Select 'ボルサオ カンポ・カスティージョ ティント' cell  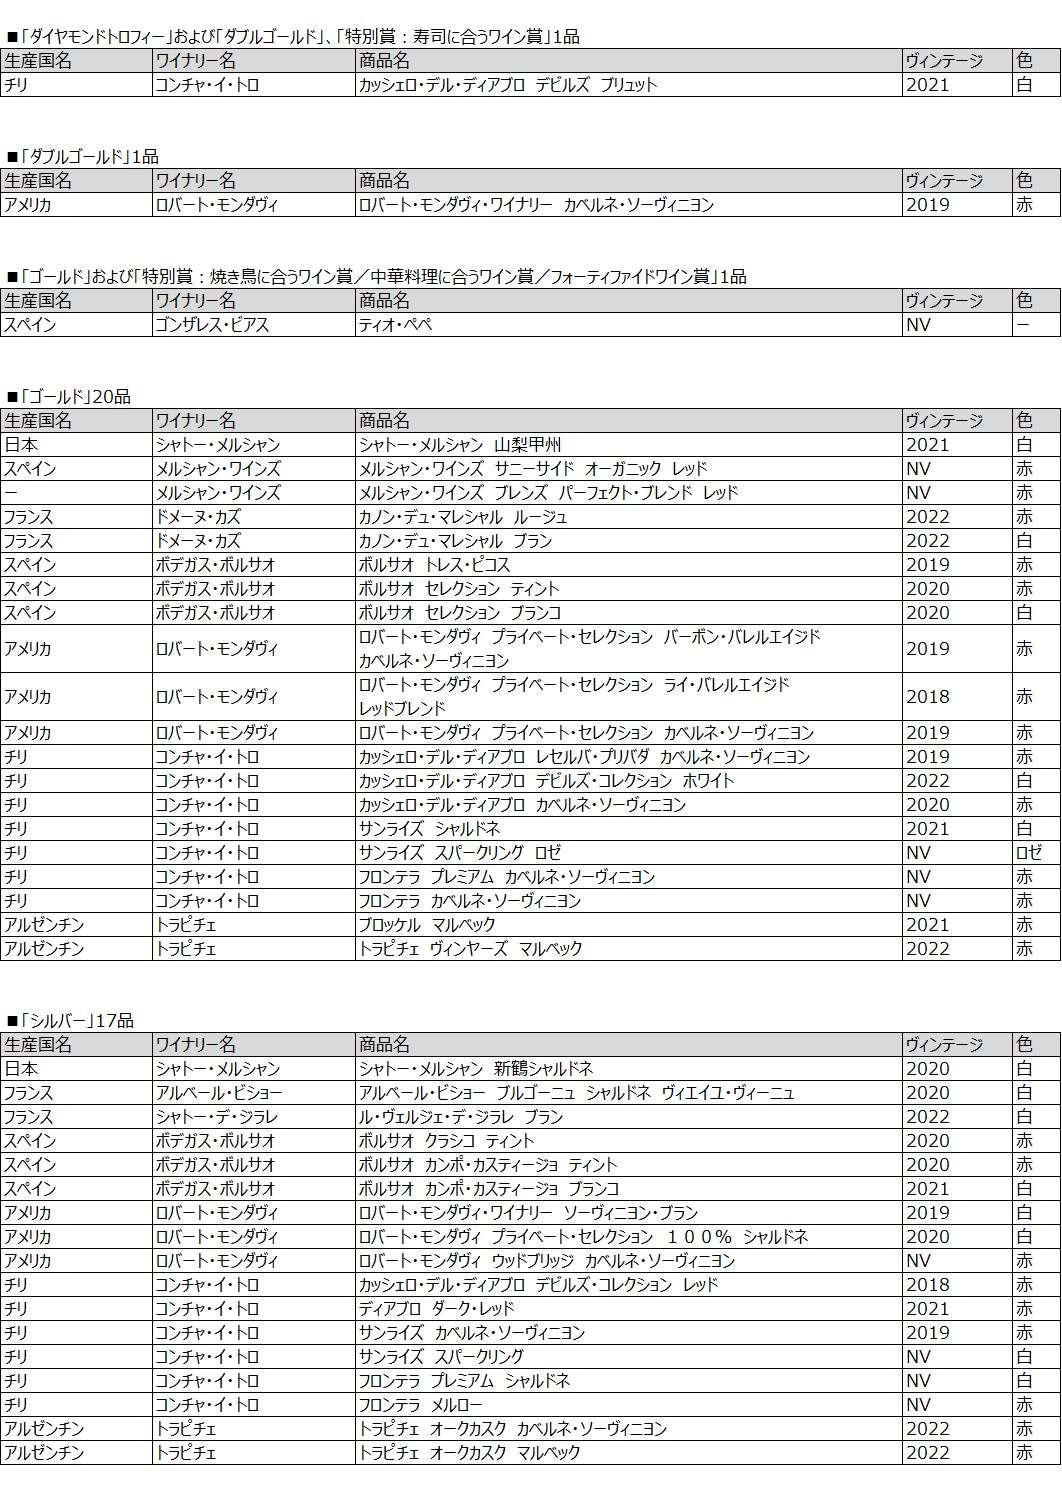[x=628, y=1165]
